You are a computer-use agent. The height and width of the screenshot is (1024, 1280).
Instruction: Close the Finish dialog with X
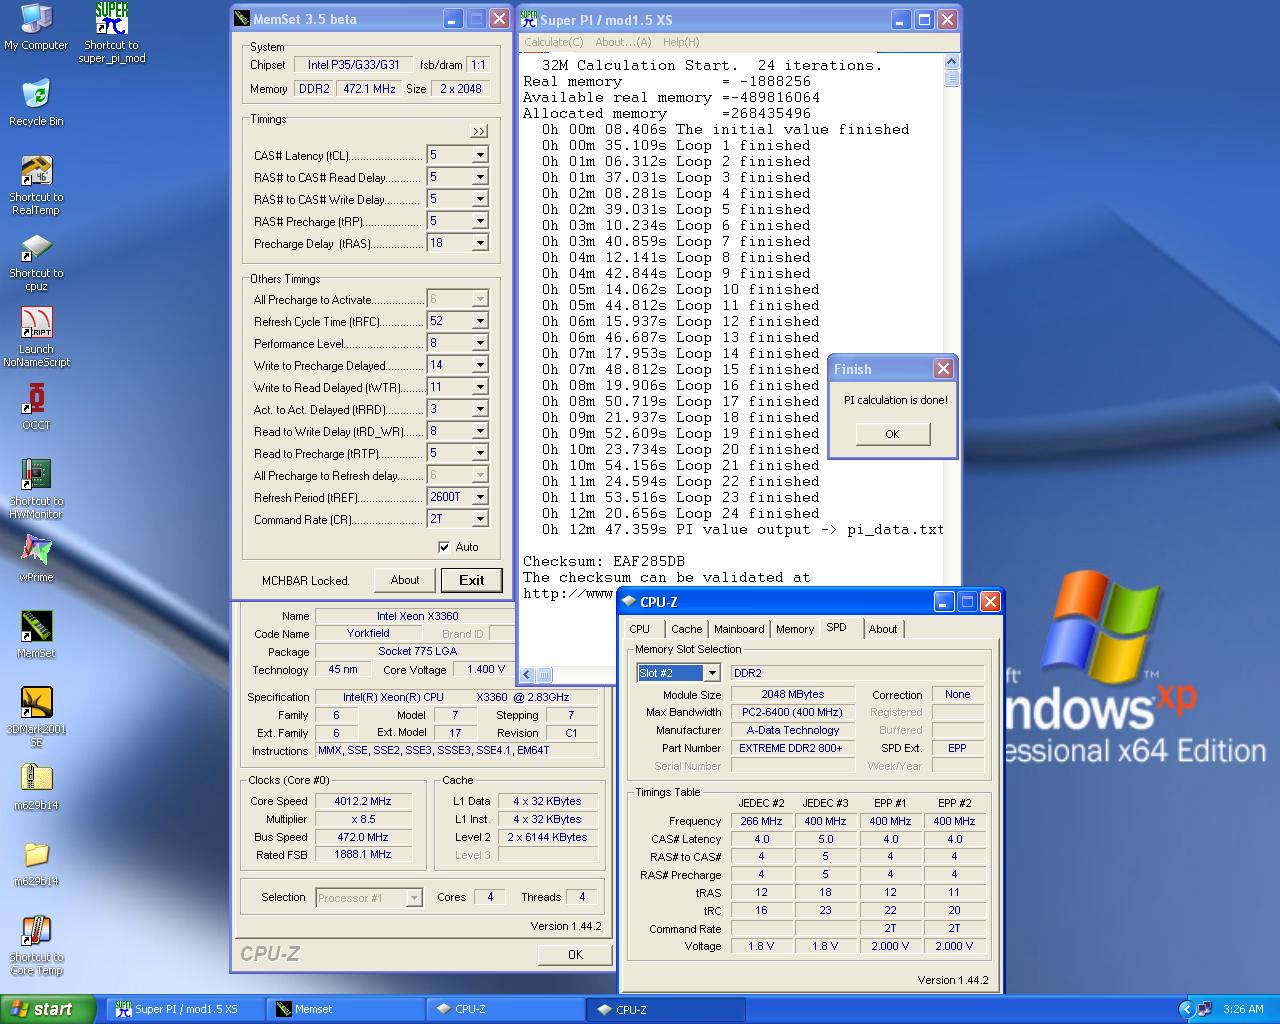[943, 369]
